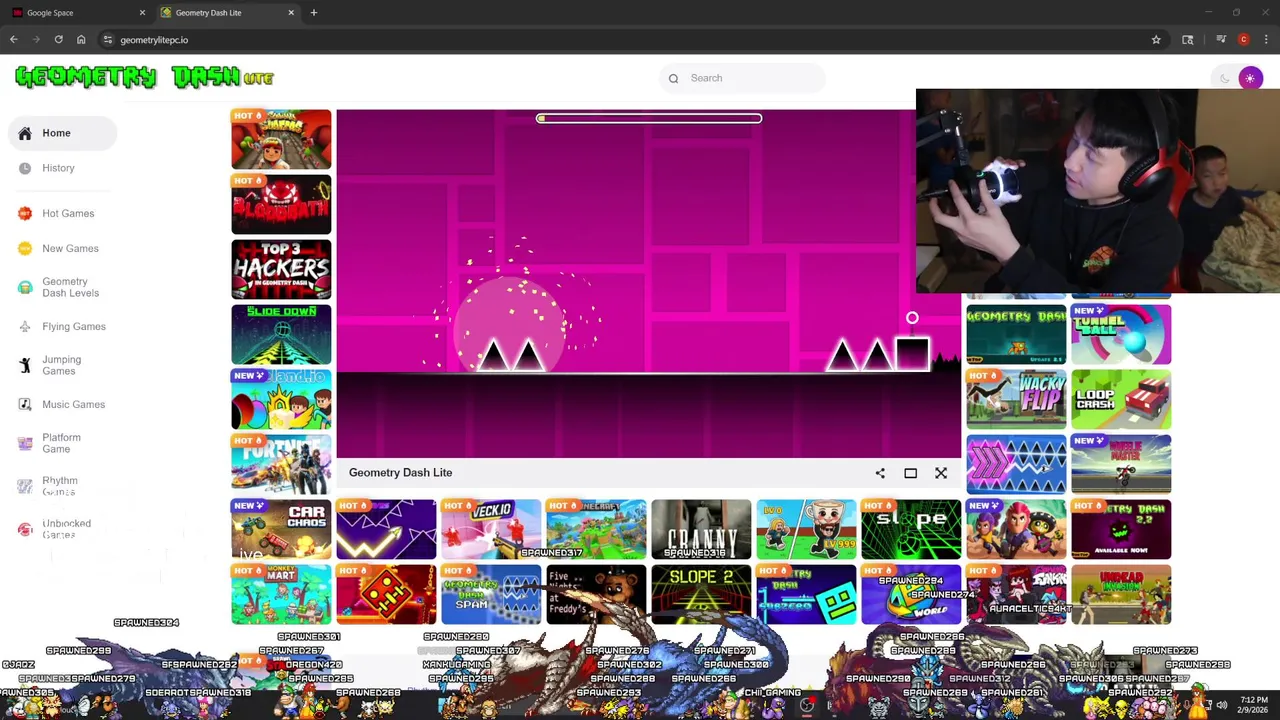Open the Monkey Mart game thumbnail
The image size is (1280, 720).
tap(281, 594)
